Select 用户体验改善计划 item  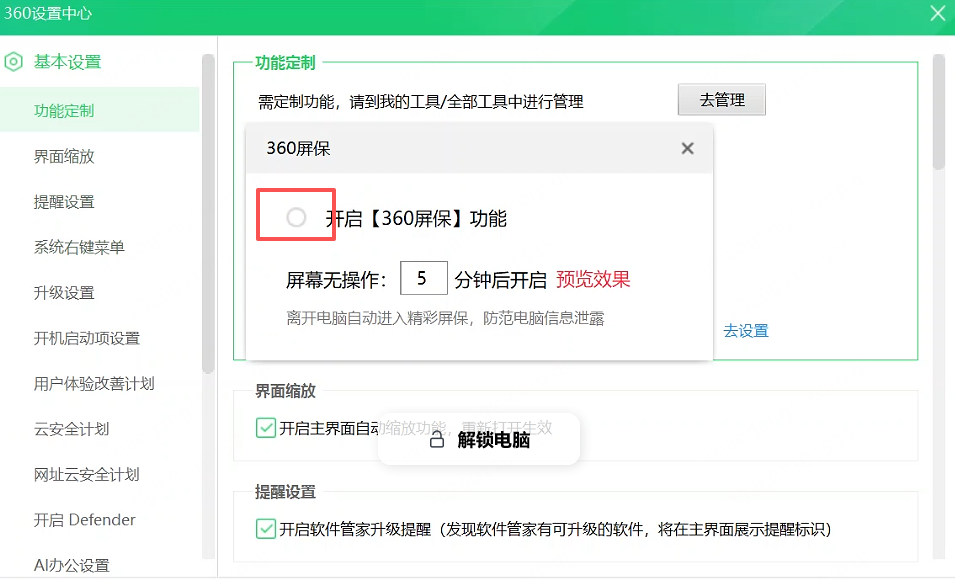coord(94,384)
